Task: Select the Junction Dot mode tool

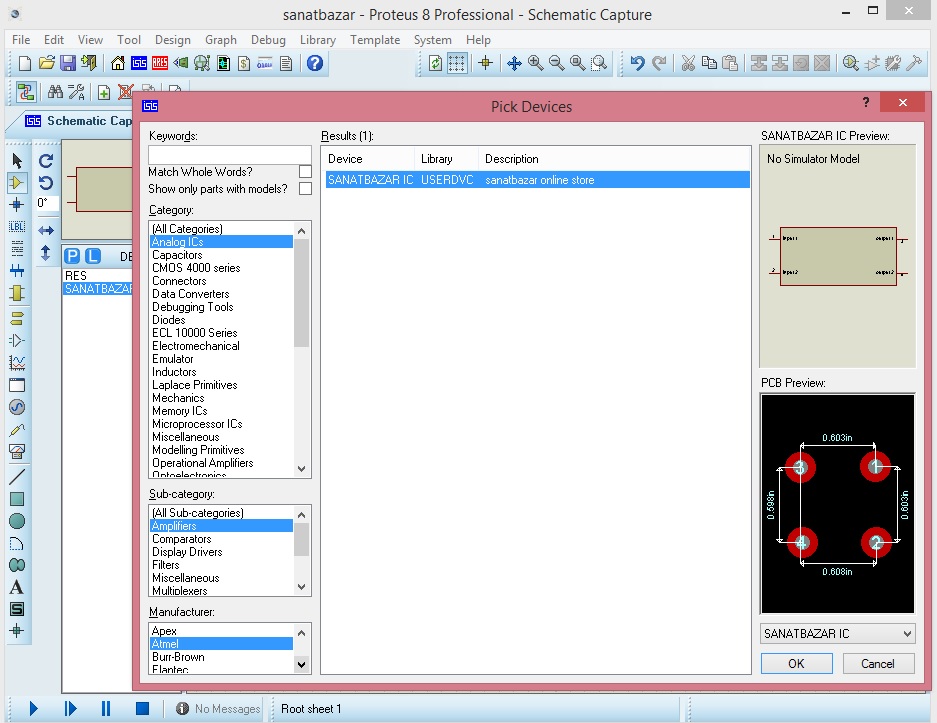Action: point(17,204)
